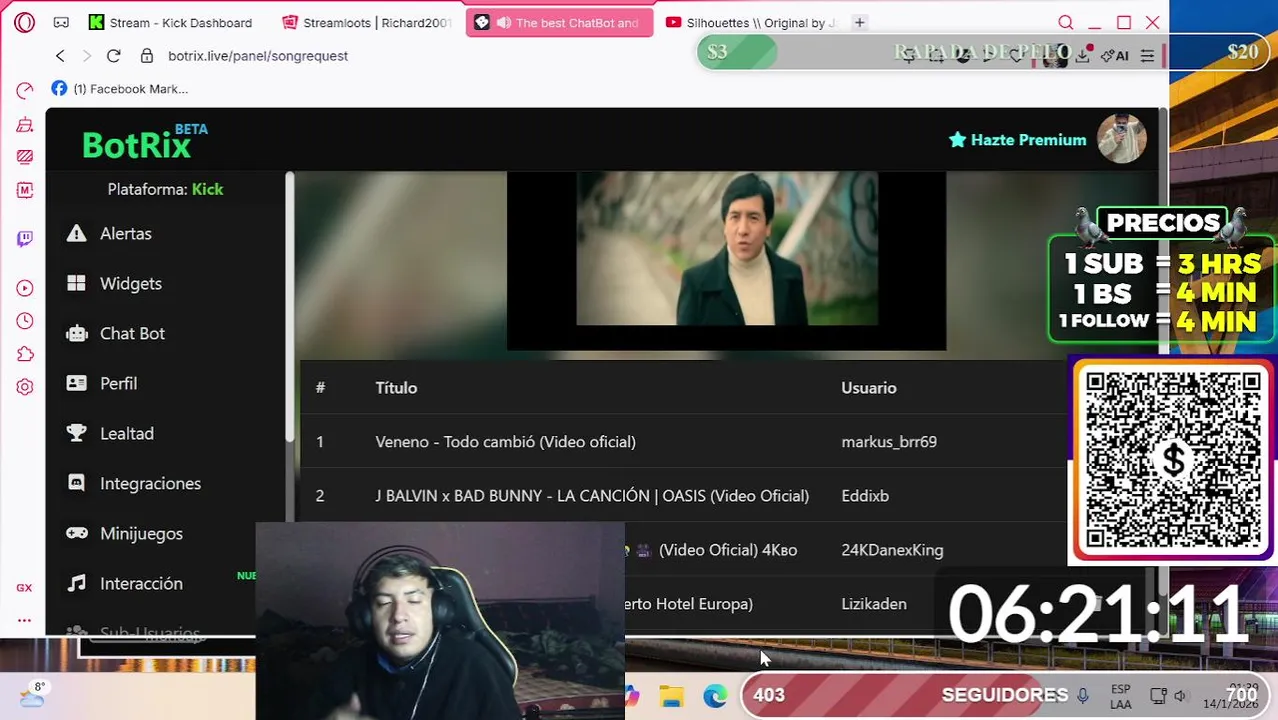1278x720 pixels.
Task: Click user markus_brr69 in the queue
Action: point(889,442)
